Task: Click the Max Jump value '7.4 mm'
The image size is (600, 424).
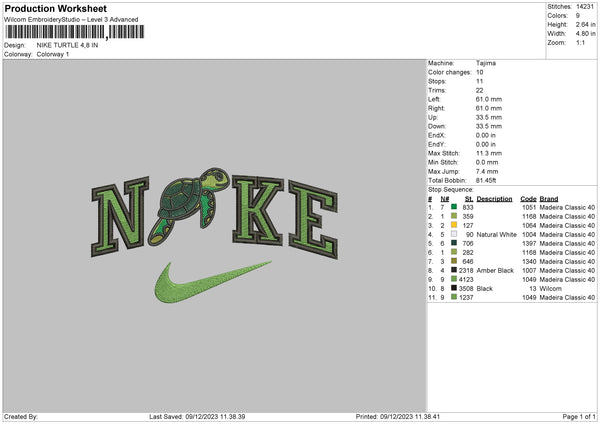Action: 487,171
